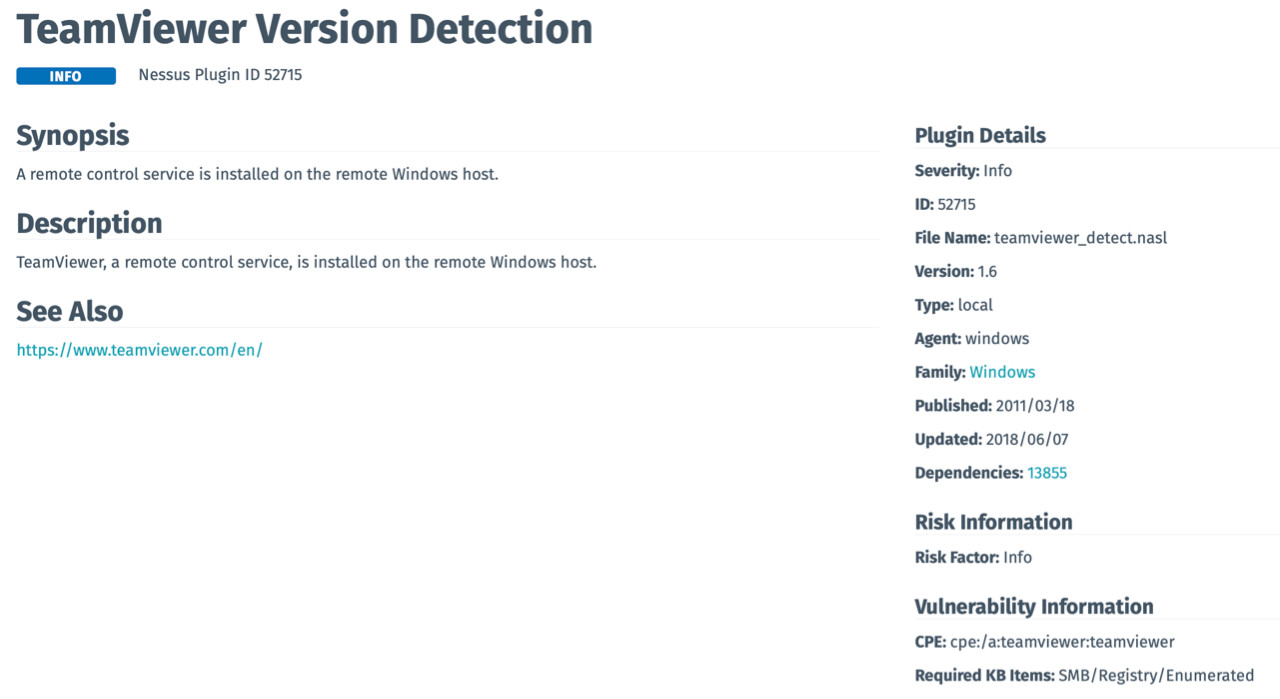The image size is (1280, 699).
Task: Click the Risk Information heading
Action: (993, 522)
